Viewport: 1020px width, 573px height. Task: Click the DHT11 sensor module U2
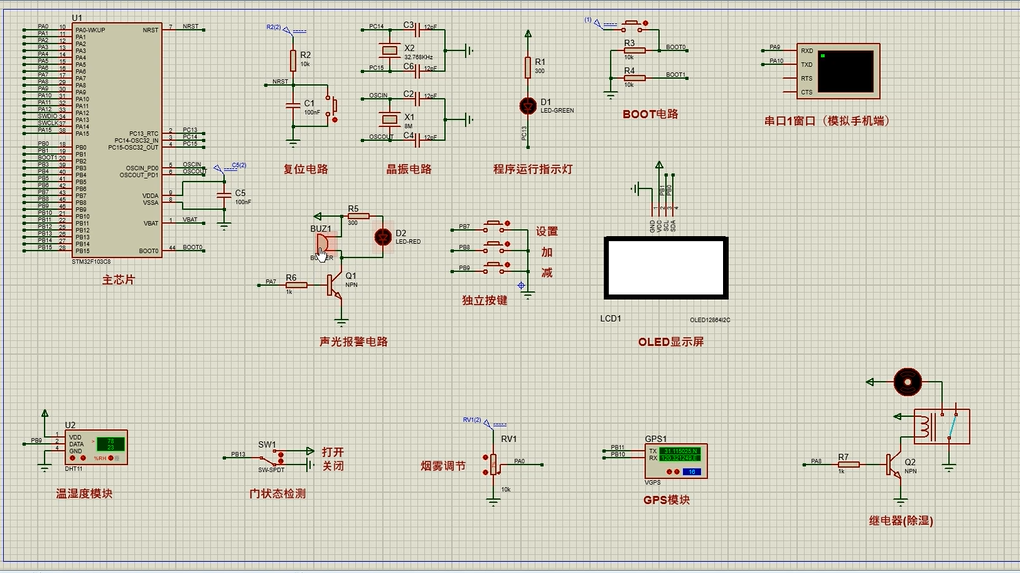(95, 447)
